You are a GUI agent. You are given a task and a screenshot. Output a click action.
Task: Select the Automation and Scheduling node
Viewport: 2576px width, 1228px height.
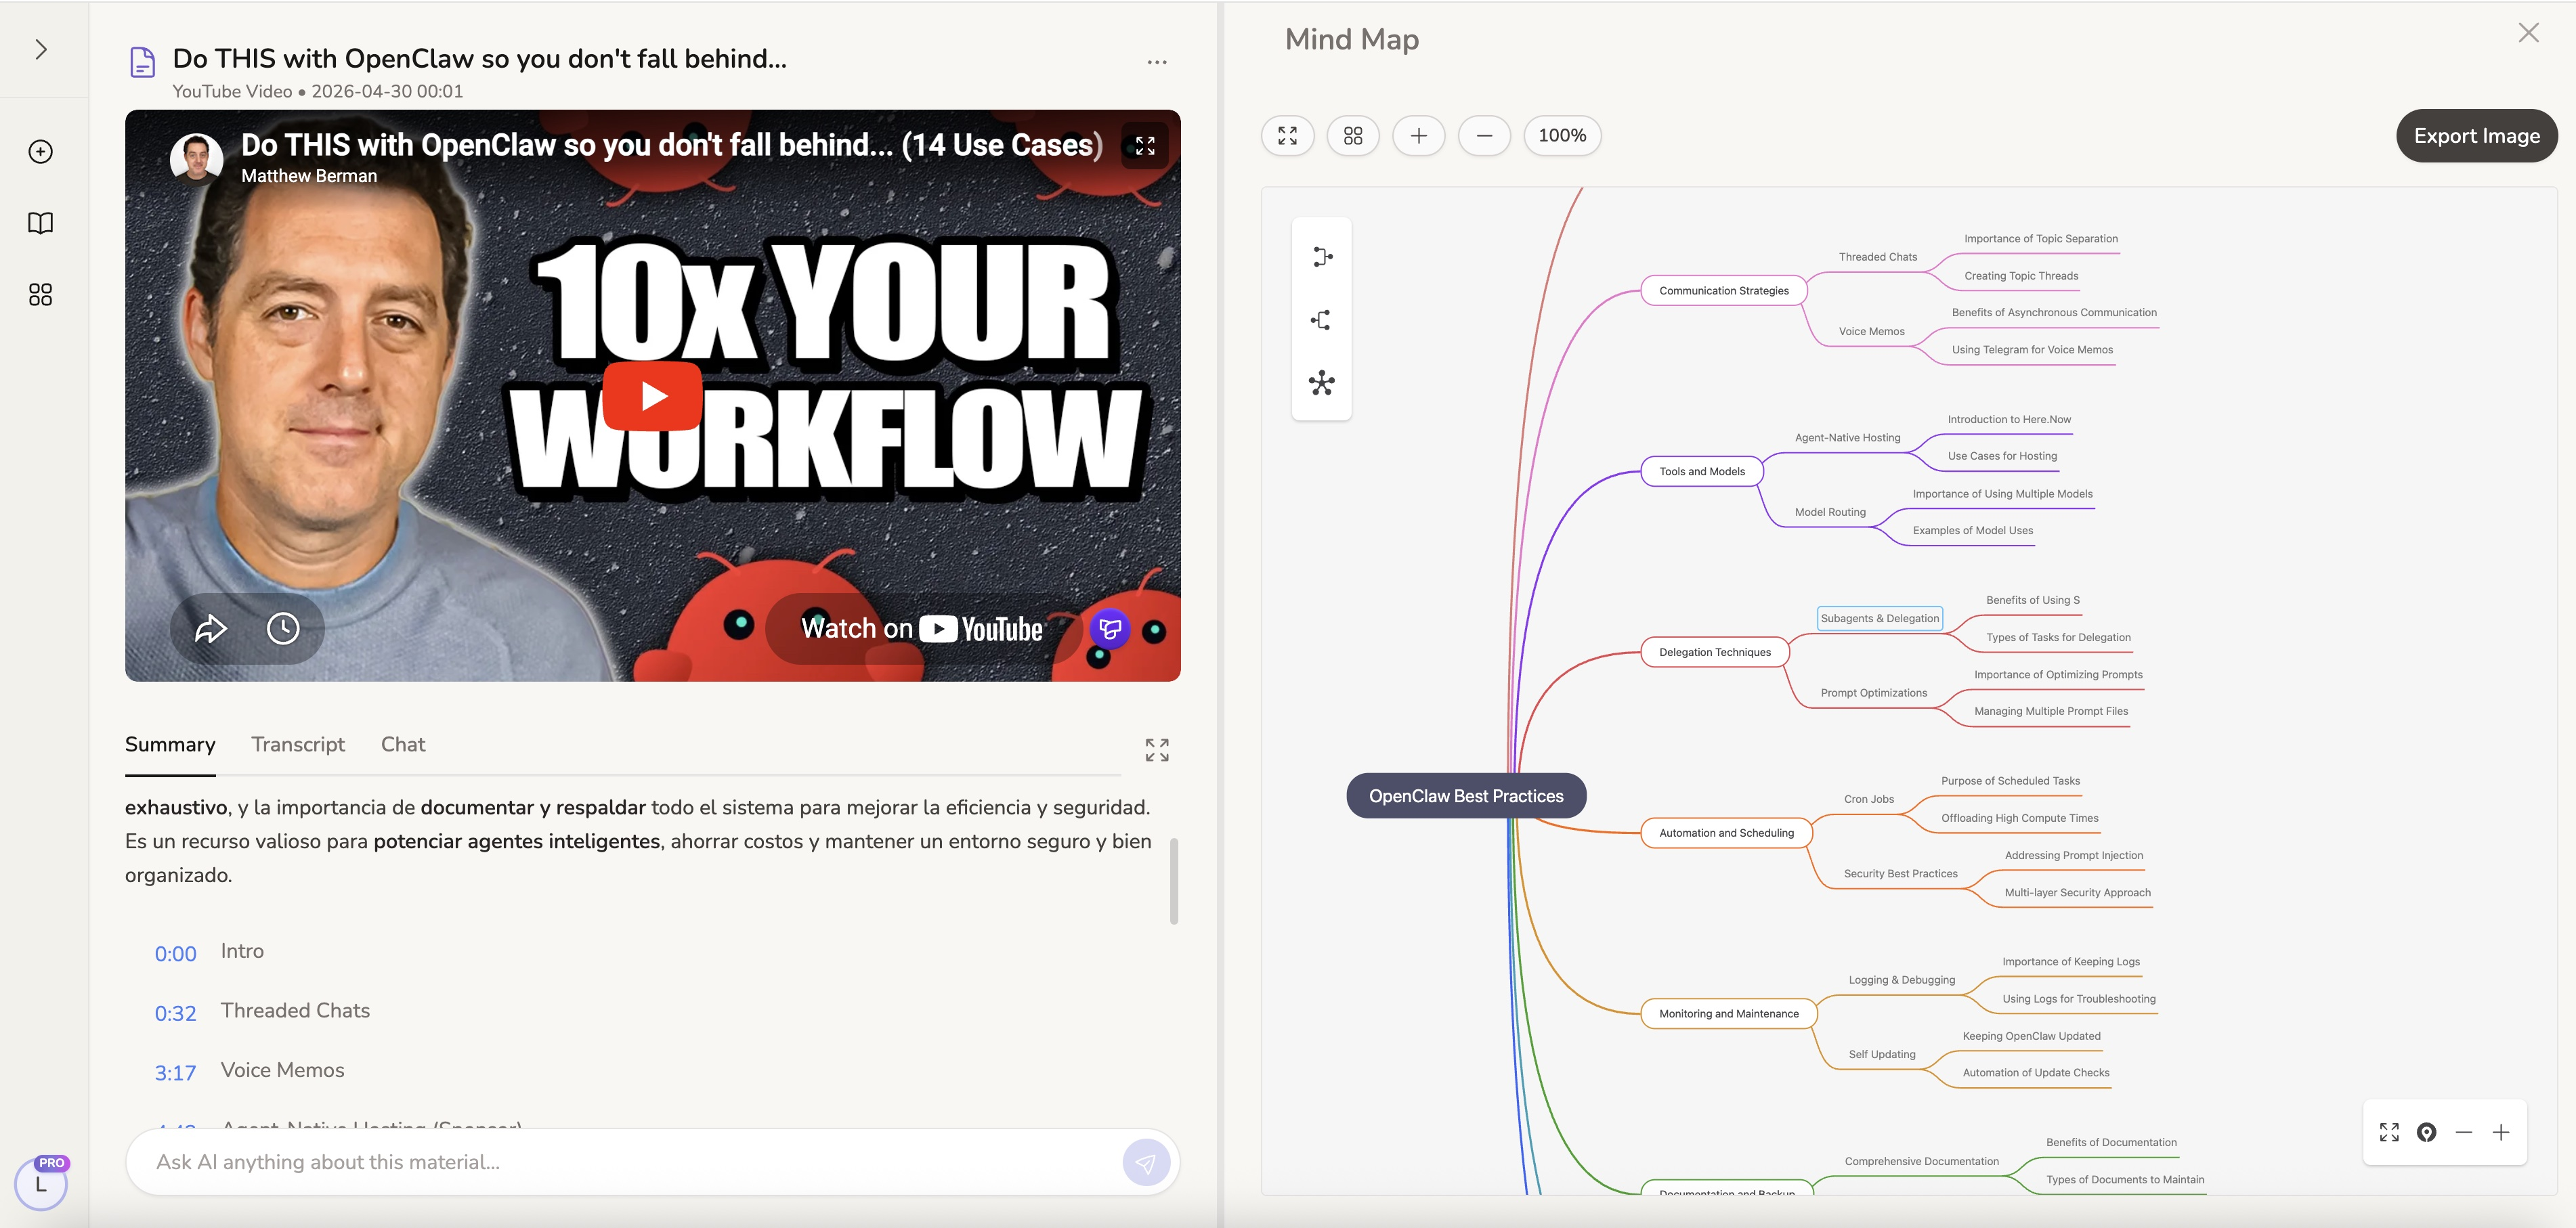pyautogui.click(x=1726, y=833)
